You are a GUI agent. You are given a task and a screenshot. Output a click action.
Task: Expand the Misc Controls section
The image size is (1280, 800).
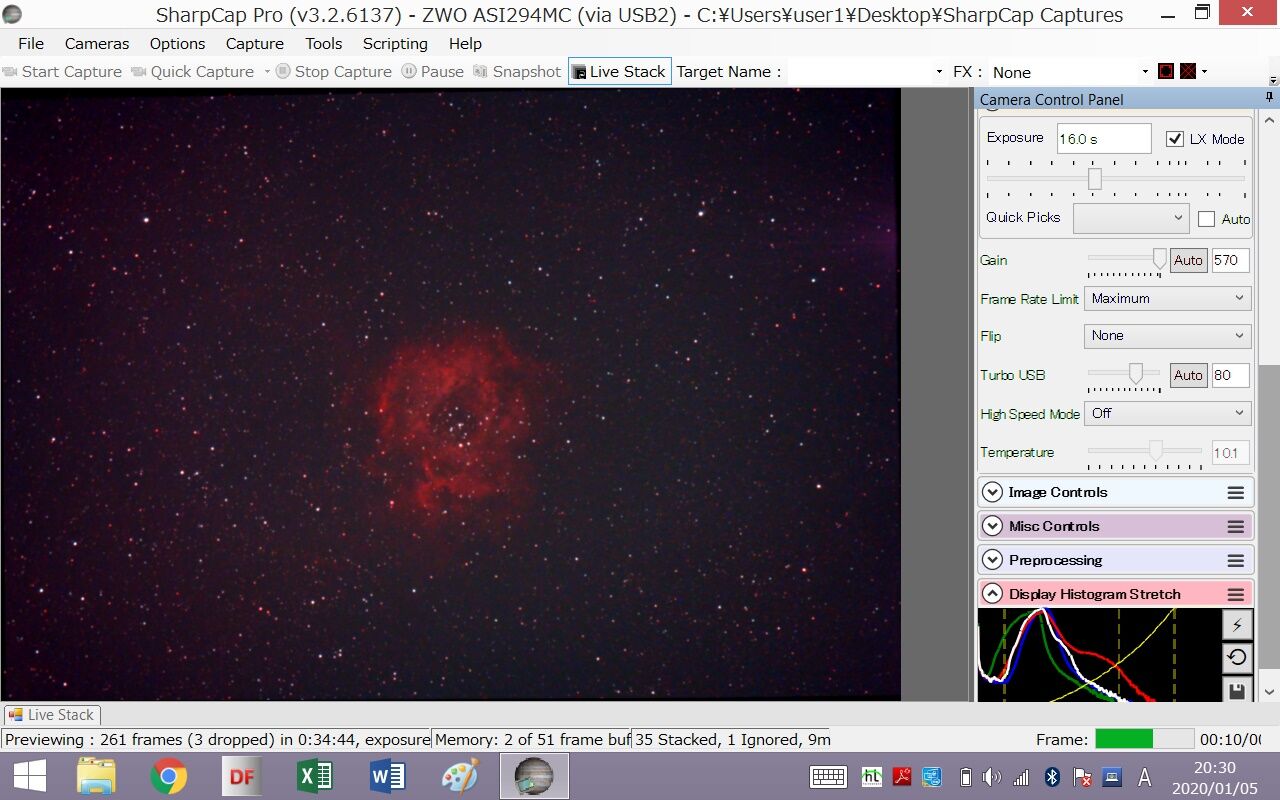click(x=992, y=526)
